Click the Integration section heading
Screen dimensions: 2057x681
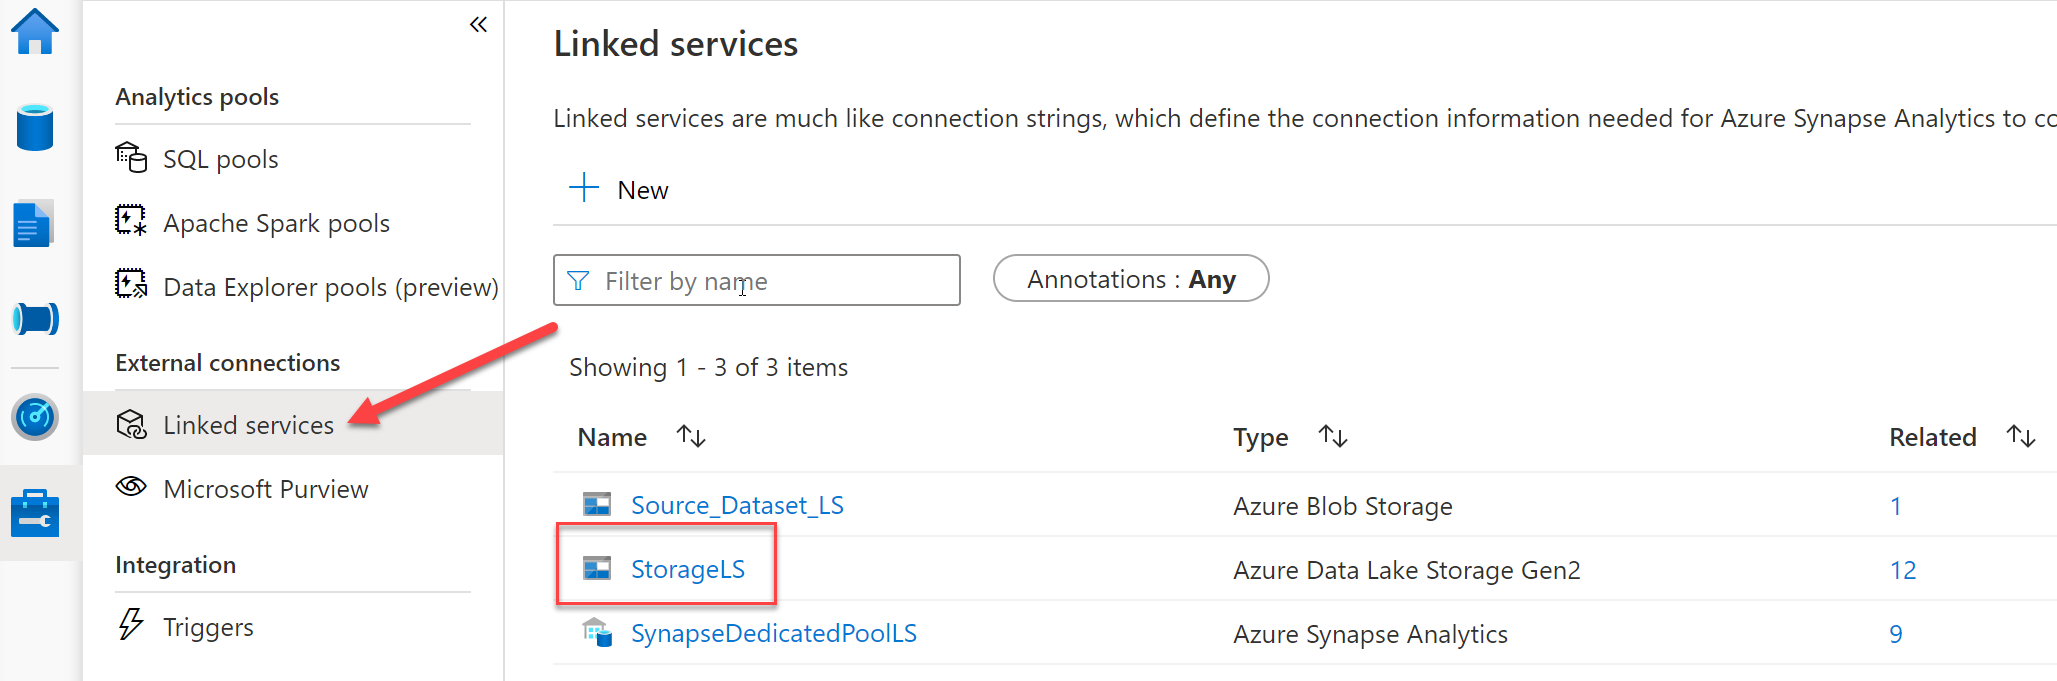[x=176, y=565]
